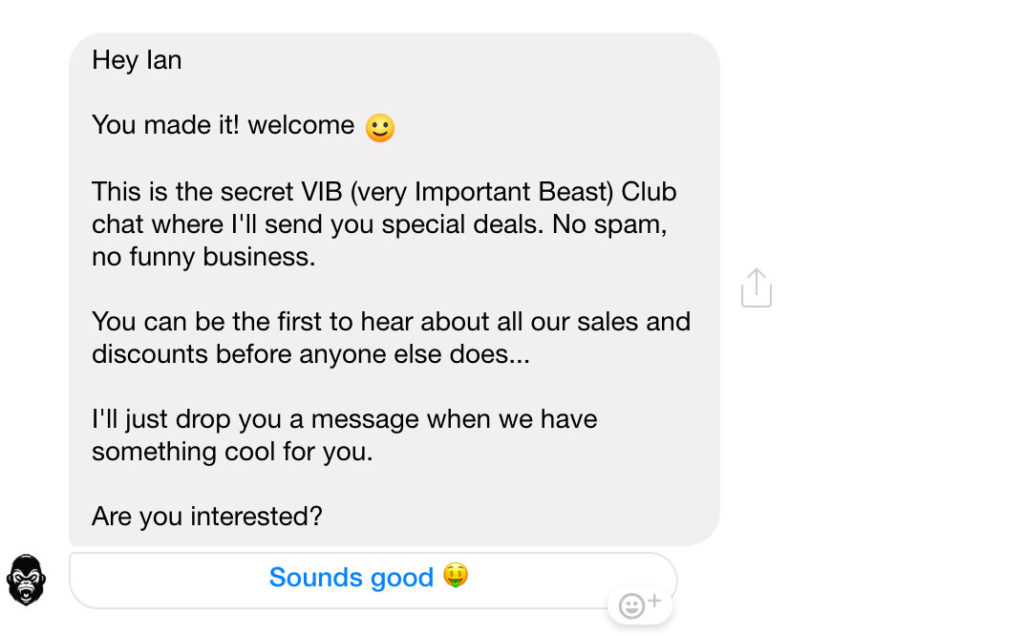Click the 'something cool for you.' line

[x=232, y=452]
